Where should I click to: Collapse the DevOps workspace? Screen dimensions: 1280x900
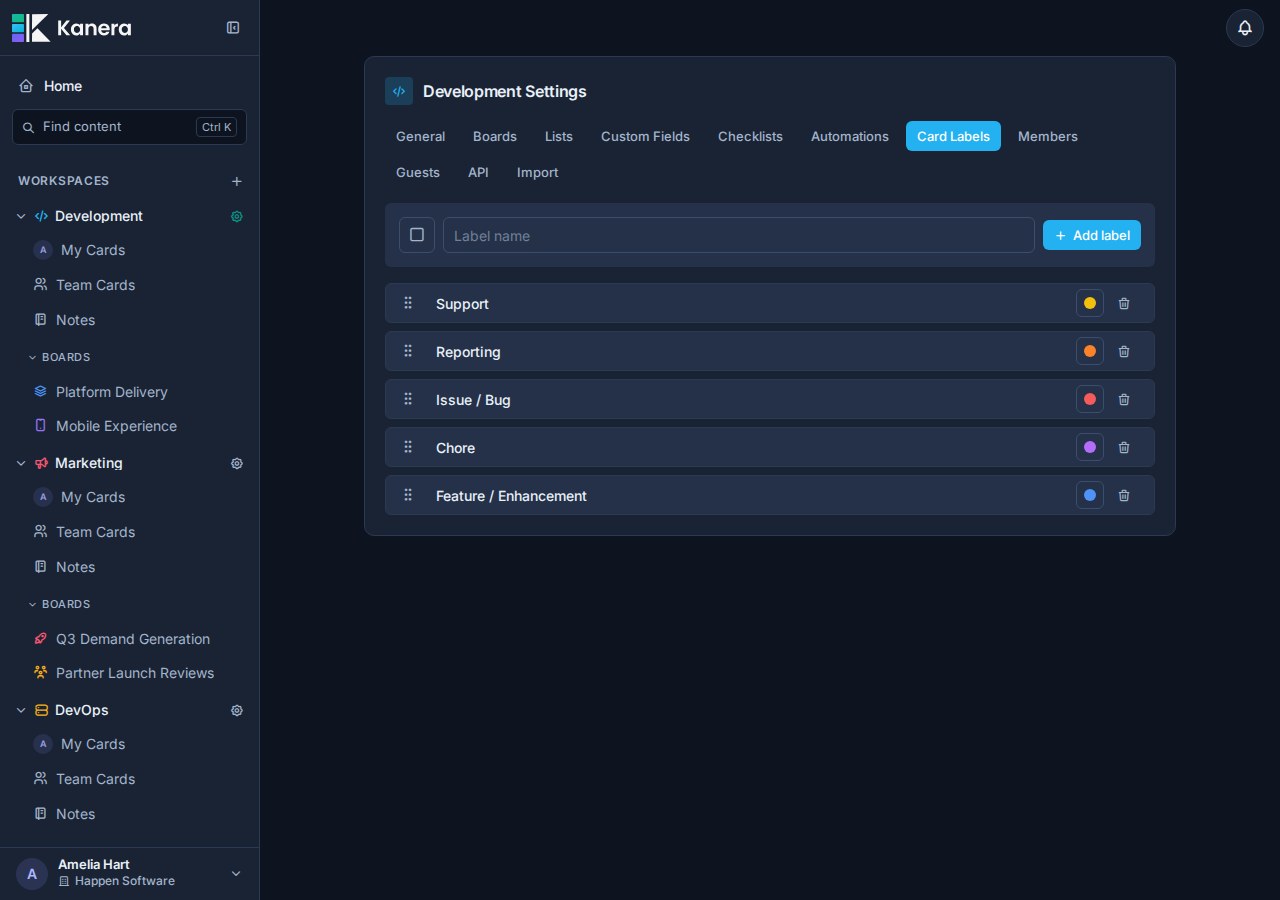click(x=21, y=710)
